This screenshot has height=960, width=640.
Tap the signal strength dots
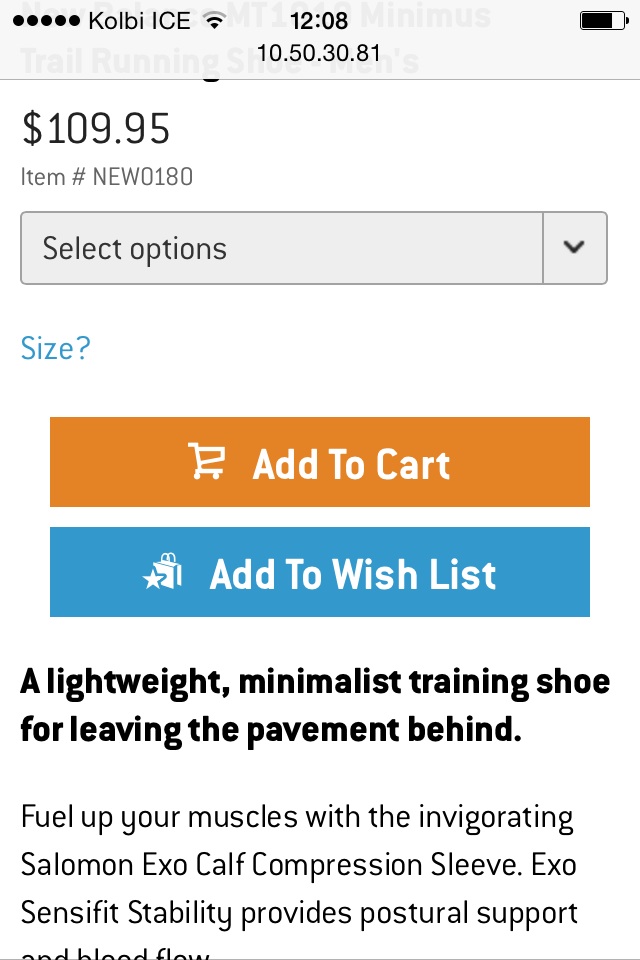[x=45, y=21]
